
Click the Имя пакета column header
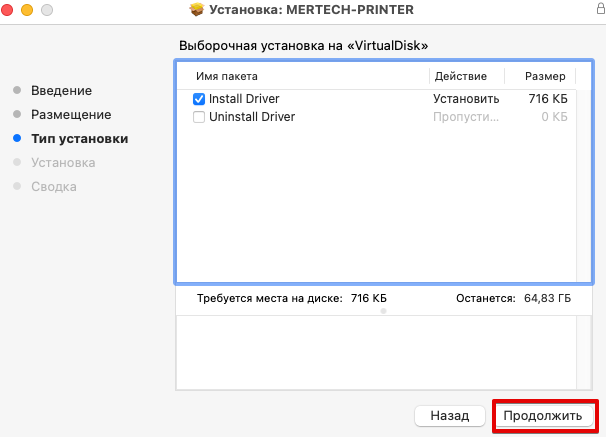(226, 76)
